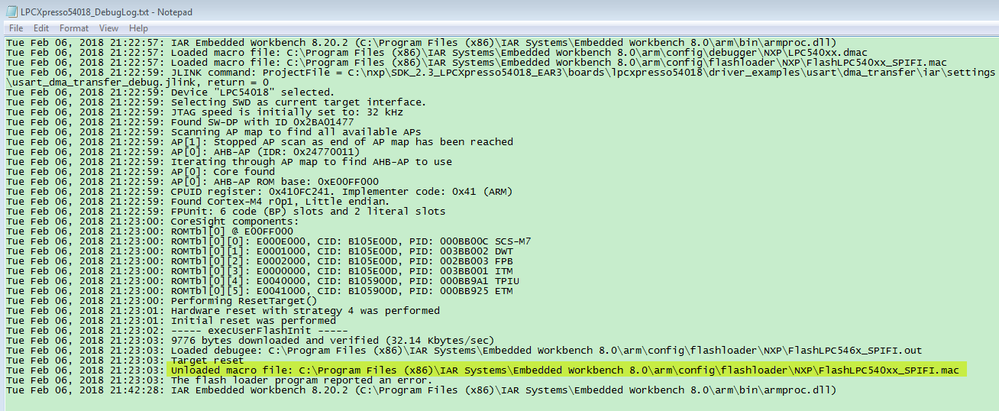Open the Edit menu
999x411 pixels.
[41, 28]
